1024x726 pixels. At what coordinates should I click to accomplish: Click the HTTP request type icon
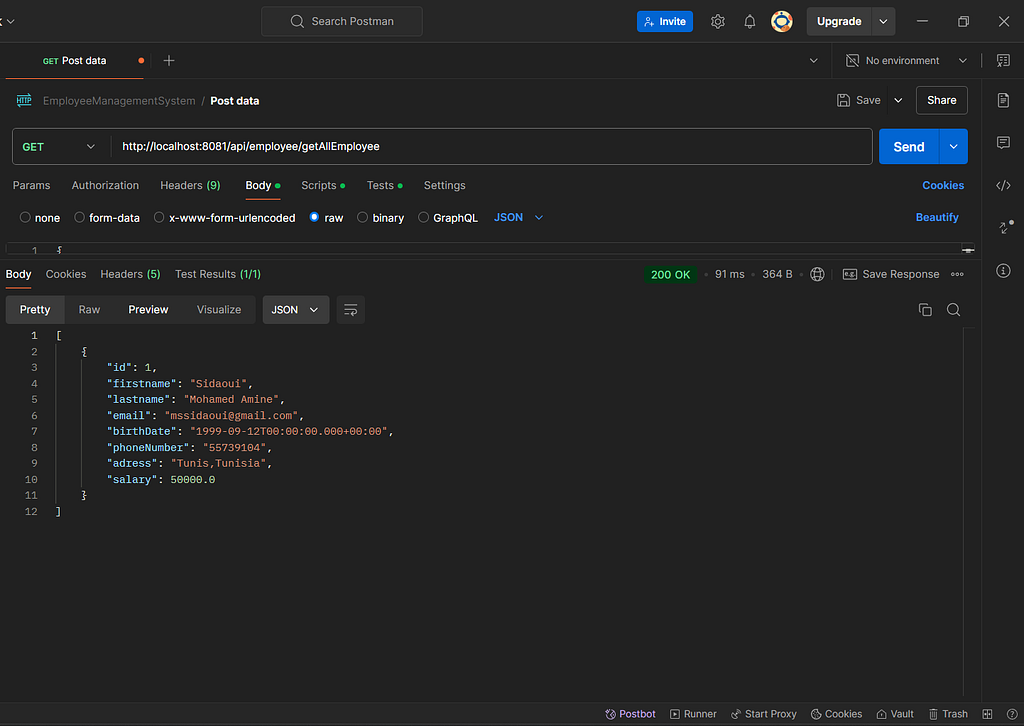pos(24,100)
